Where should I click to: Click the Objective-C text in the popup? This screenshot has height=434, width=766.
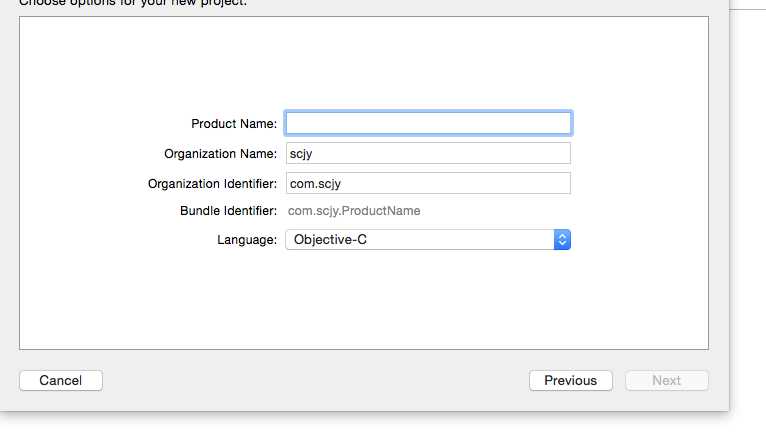330,239
